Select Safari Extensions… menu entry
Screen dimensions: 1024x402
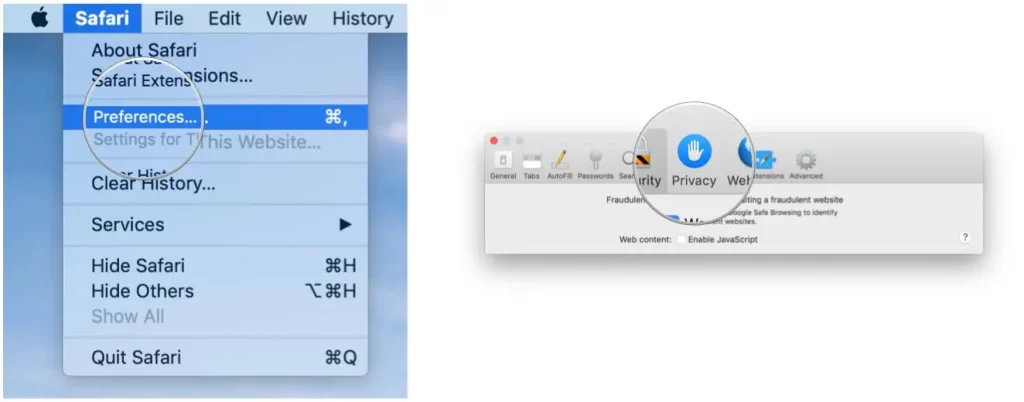pos(216,77)
